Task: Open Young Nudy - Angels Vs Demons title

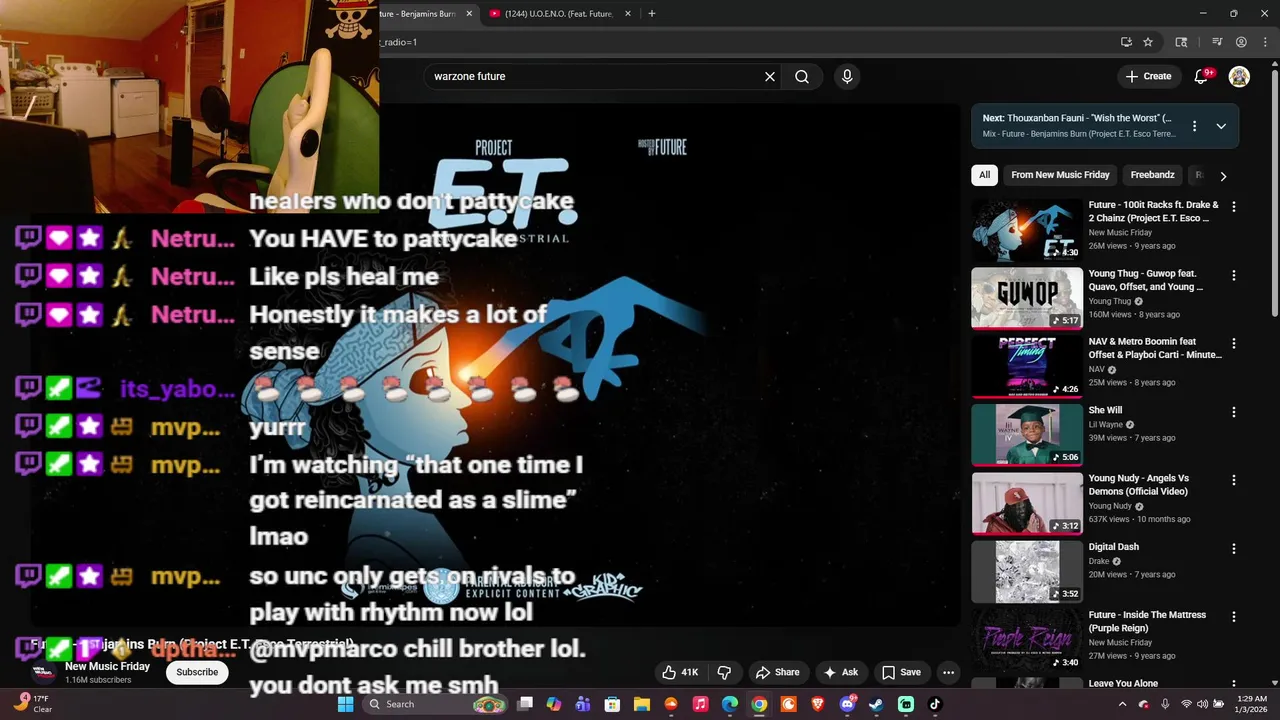Action: (1138, 485)
